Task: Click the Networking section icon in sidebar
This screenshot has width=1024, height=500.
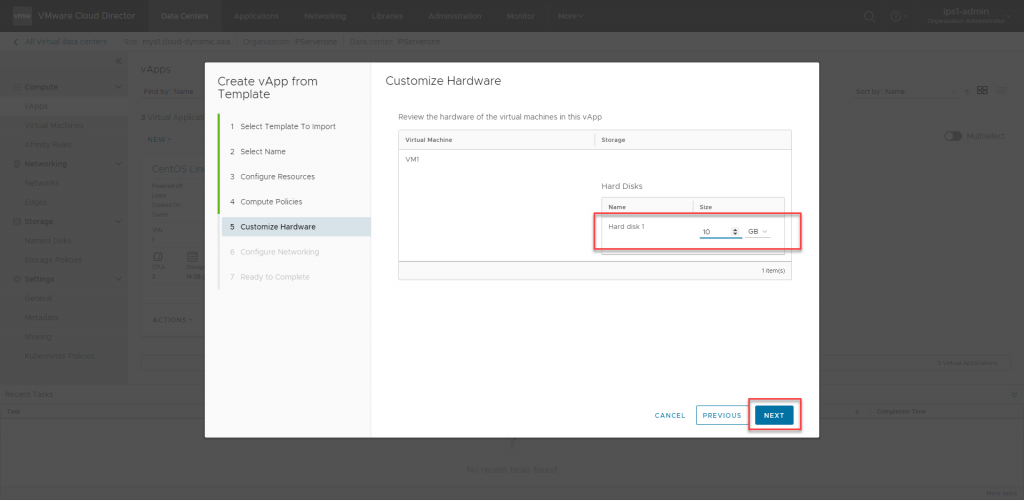Action: point(15,163)
